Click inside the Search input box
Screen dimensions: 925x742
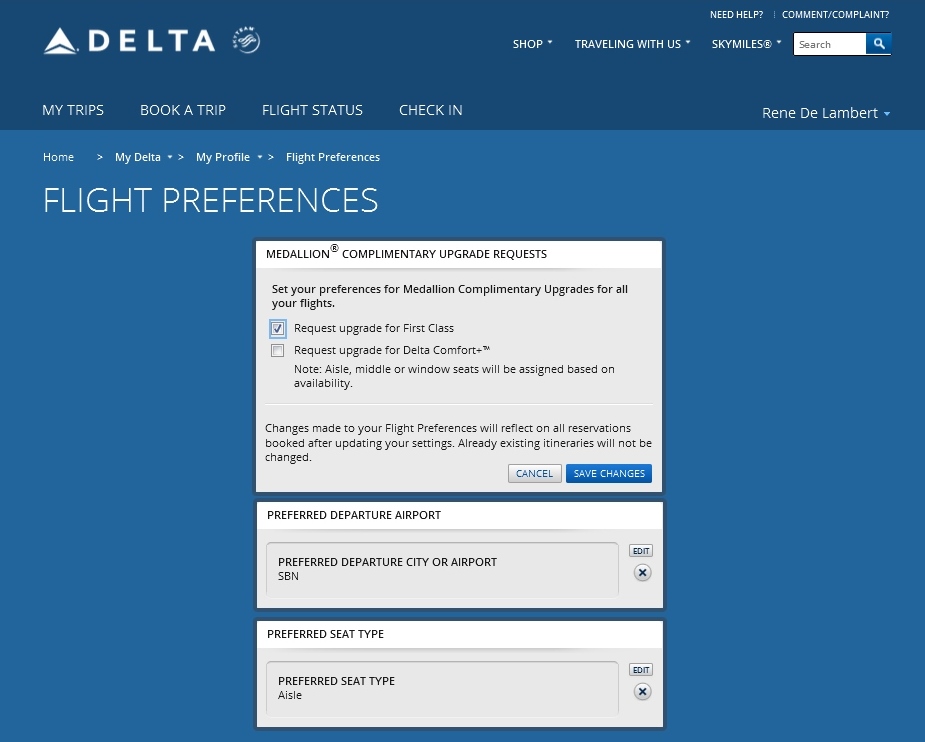(x=829, y=44)
